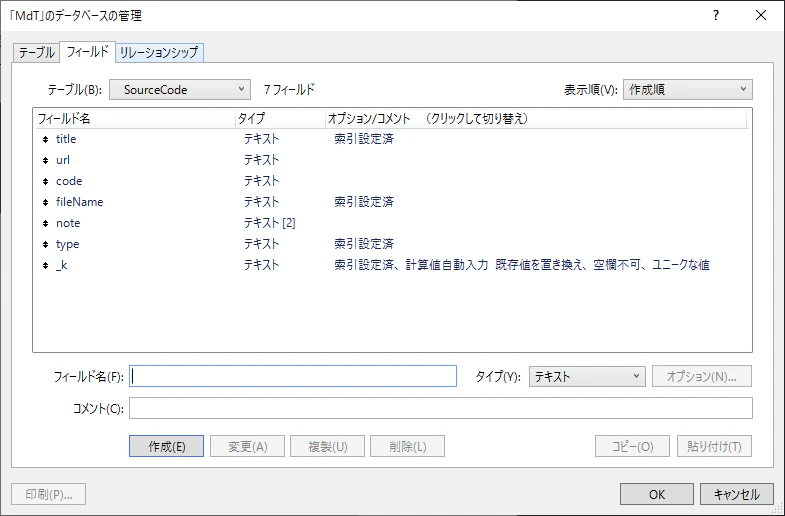
Task: Focus the フィールド名 input field
Action: pyautogui.click(x=293, y=376)
